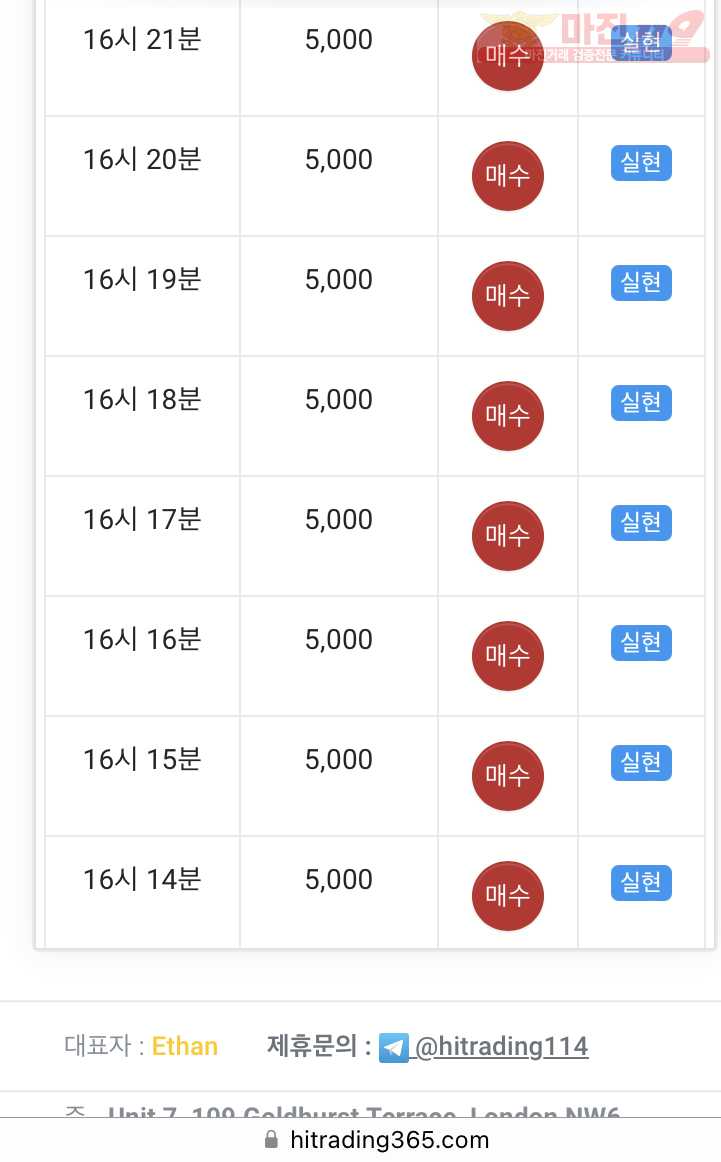
Task: Click the lock icon beside the URL
Action: click(x=271, y=1139)
